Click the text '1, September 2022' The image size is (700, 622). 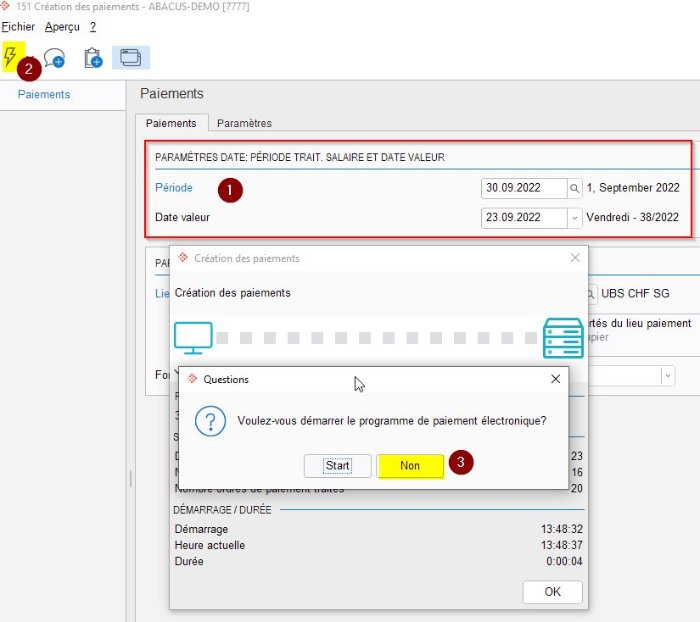633,188
